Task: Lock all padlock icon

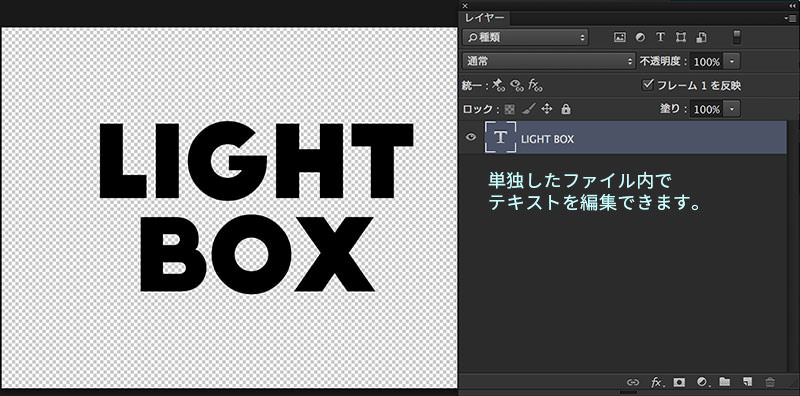Action: point(566,109)
